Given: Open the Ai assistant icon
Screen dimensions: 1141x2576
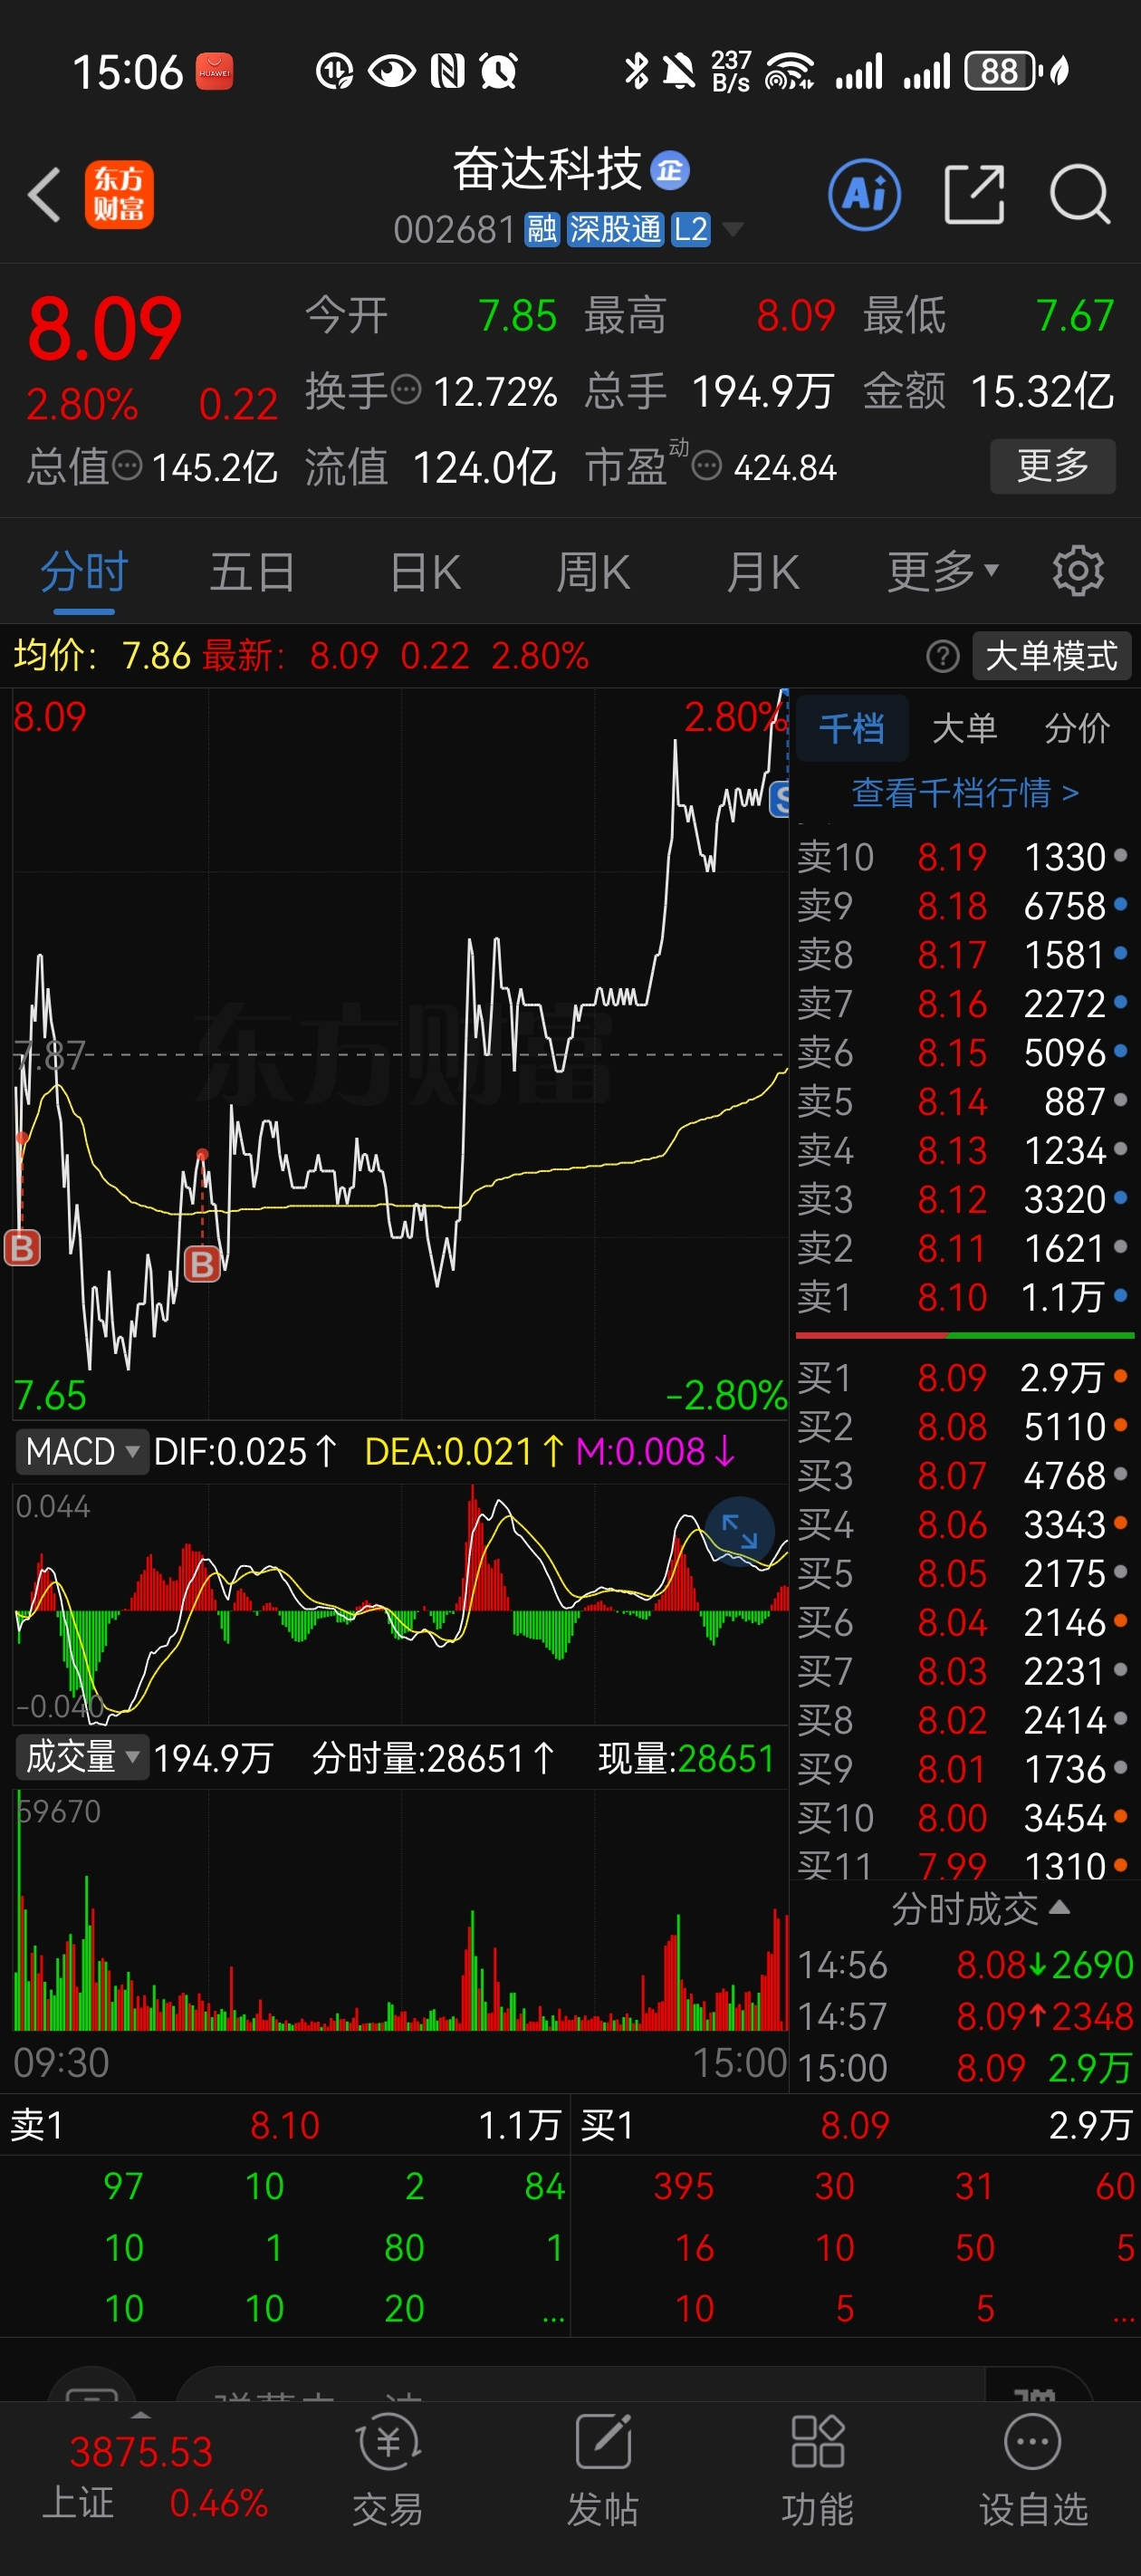Looking at the screenshot, I should click(x=864, y=194).
